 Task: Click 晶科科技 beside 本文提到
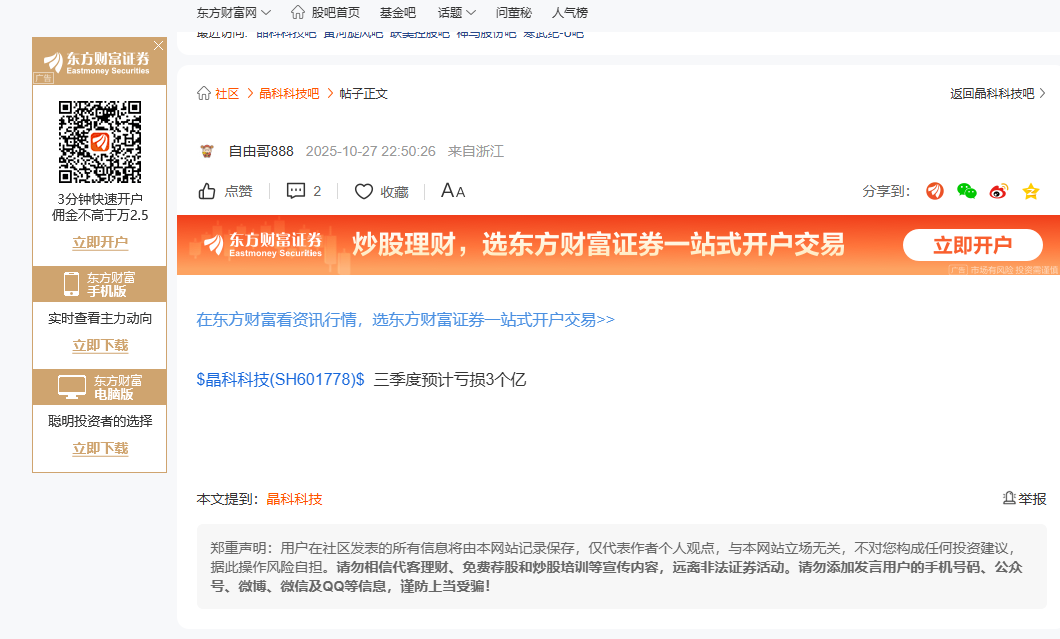[x=294, y=499]
